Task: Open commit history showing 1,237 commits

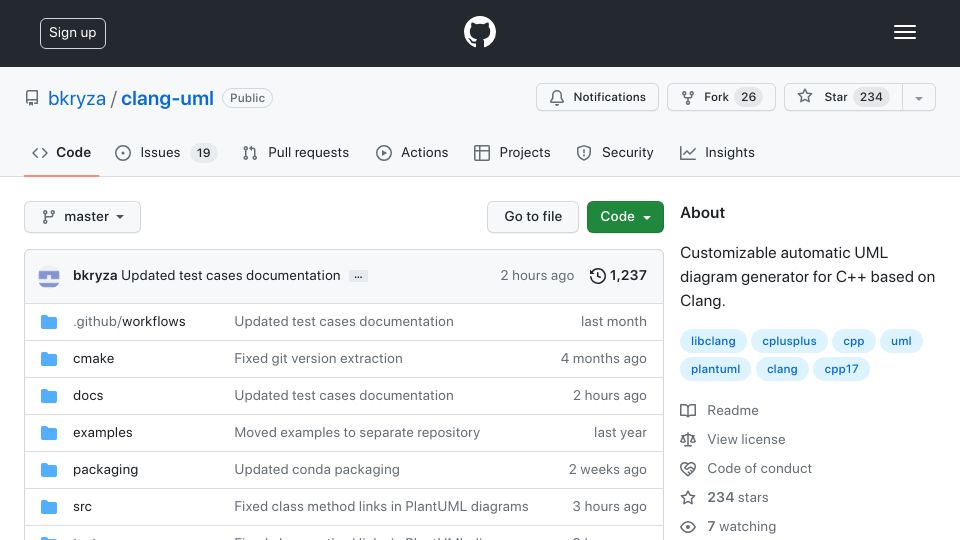Action: [618, 276]
